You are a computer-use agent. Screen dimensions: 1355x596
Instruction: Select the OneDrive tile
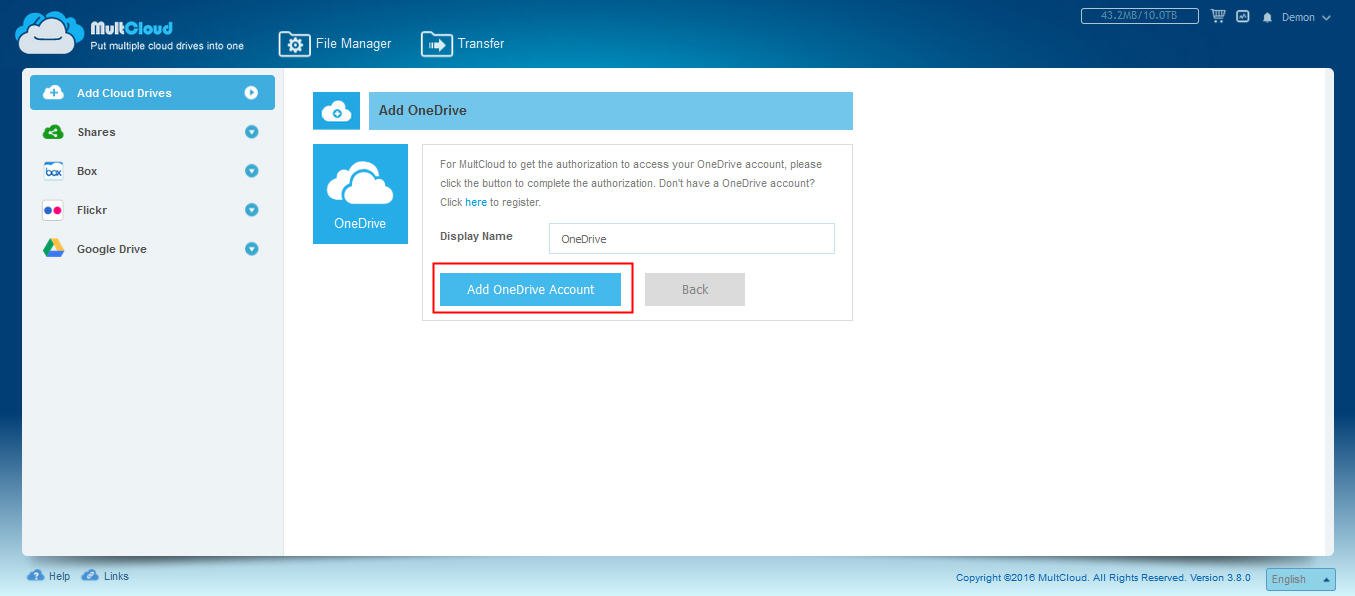point(360,194)
